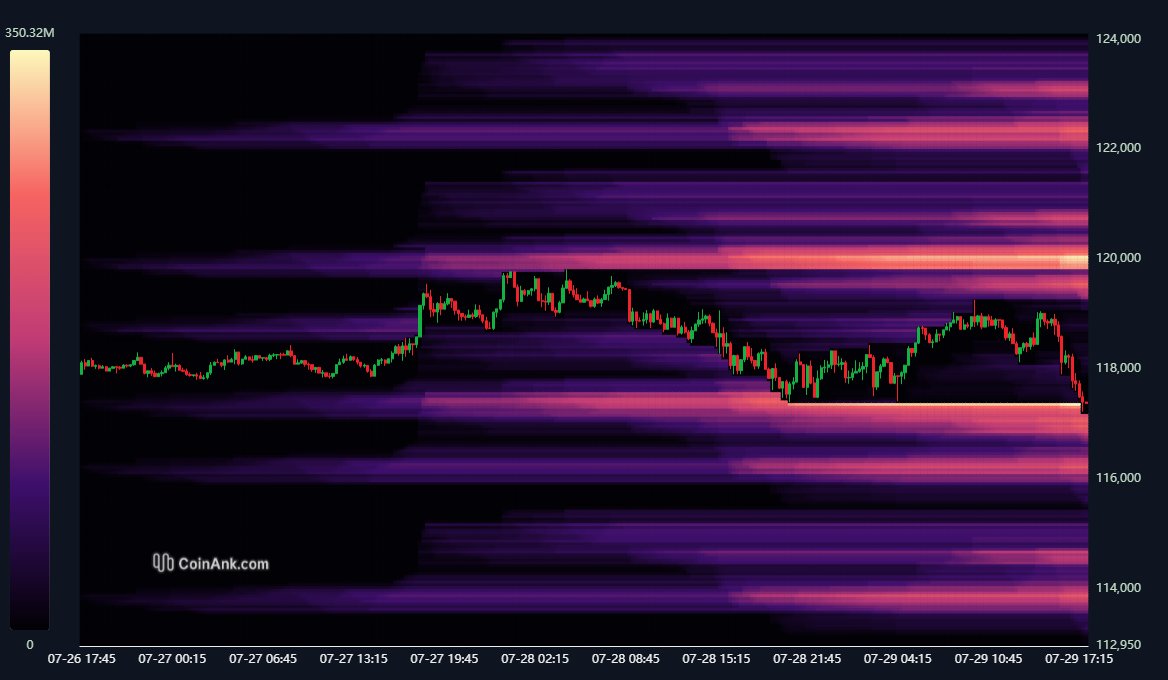Click the 350.32M maximum scale label
Image resolution: width=1168 pixels, height=680 pixels.
tap(30, 33)
